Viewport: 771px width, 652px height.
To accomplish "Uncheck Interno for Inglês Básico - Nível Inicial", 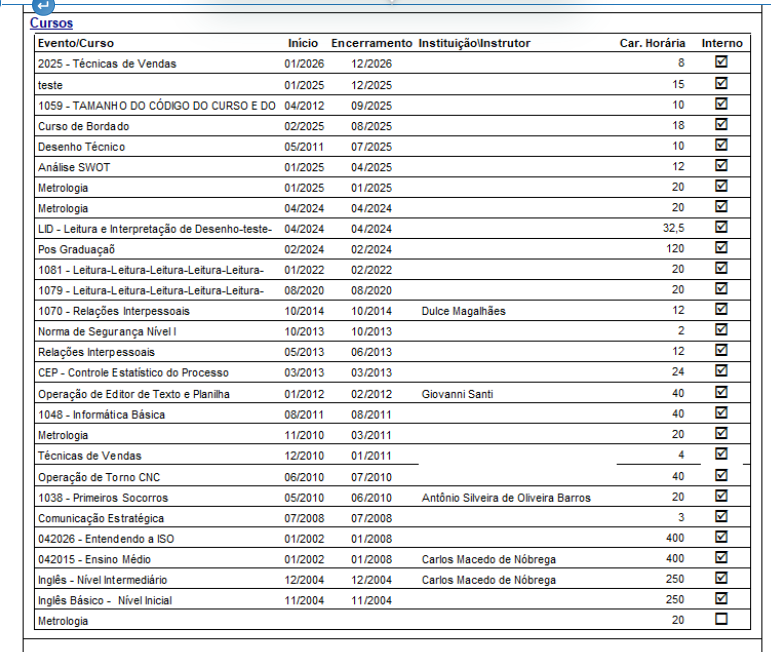I will tap(721, 599).
